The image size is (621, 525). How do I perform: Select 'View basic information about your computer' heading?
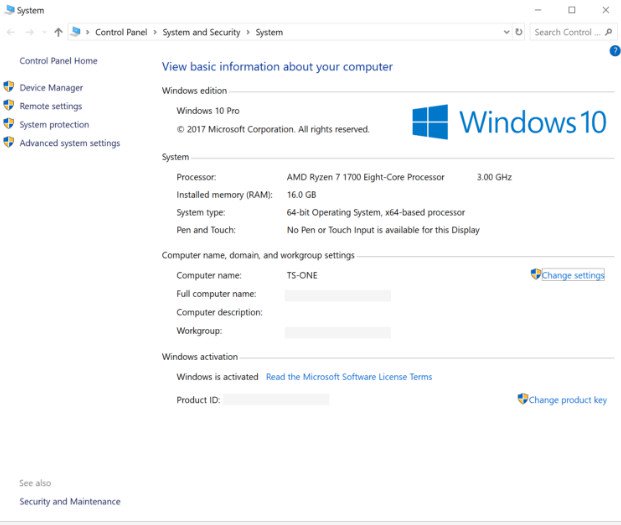[277, 67]
